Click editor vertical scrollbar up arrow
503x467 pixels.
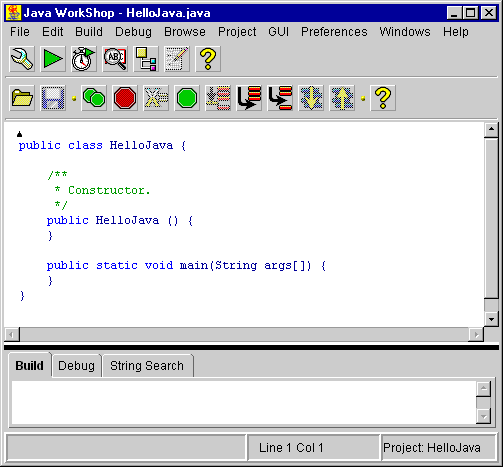click(x=491, y=130)
